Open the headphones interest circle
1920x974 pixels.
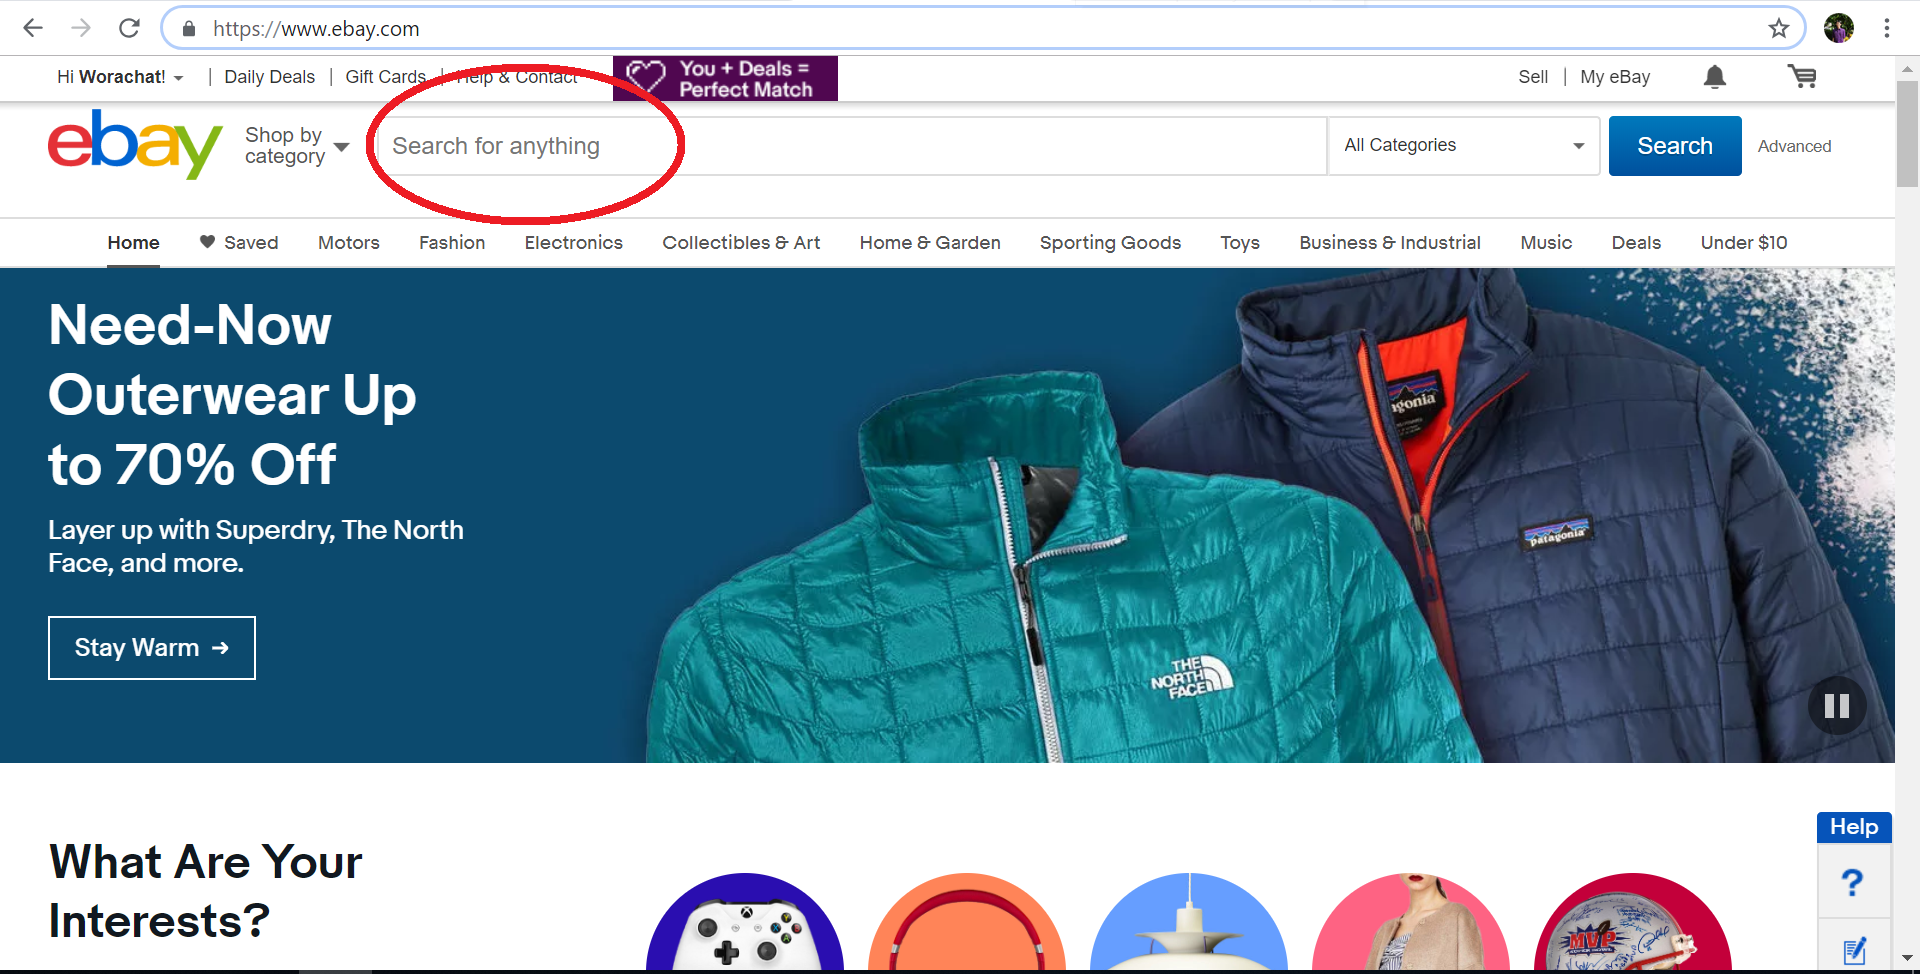tap(967, 921)
